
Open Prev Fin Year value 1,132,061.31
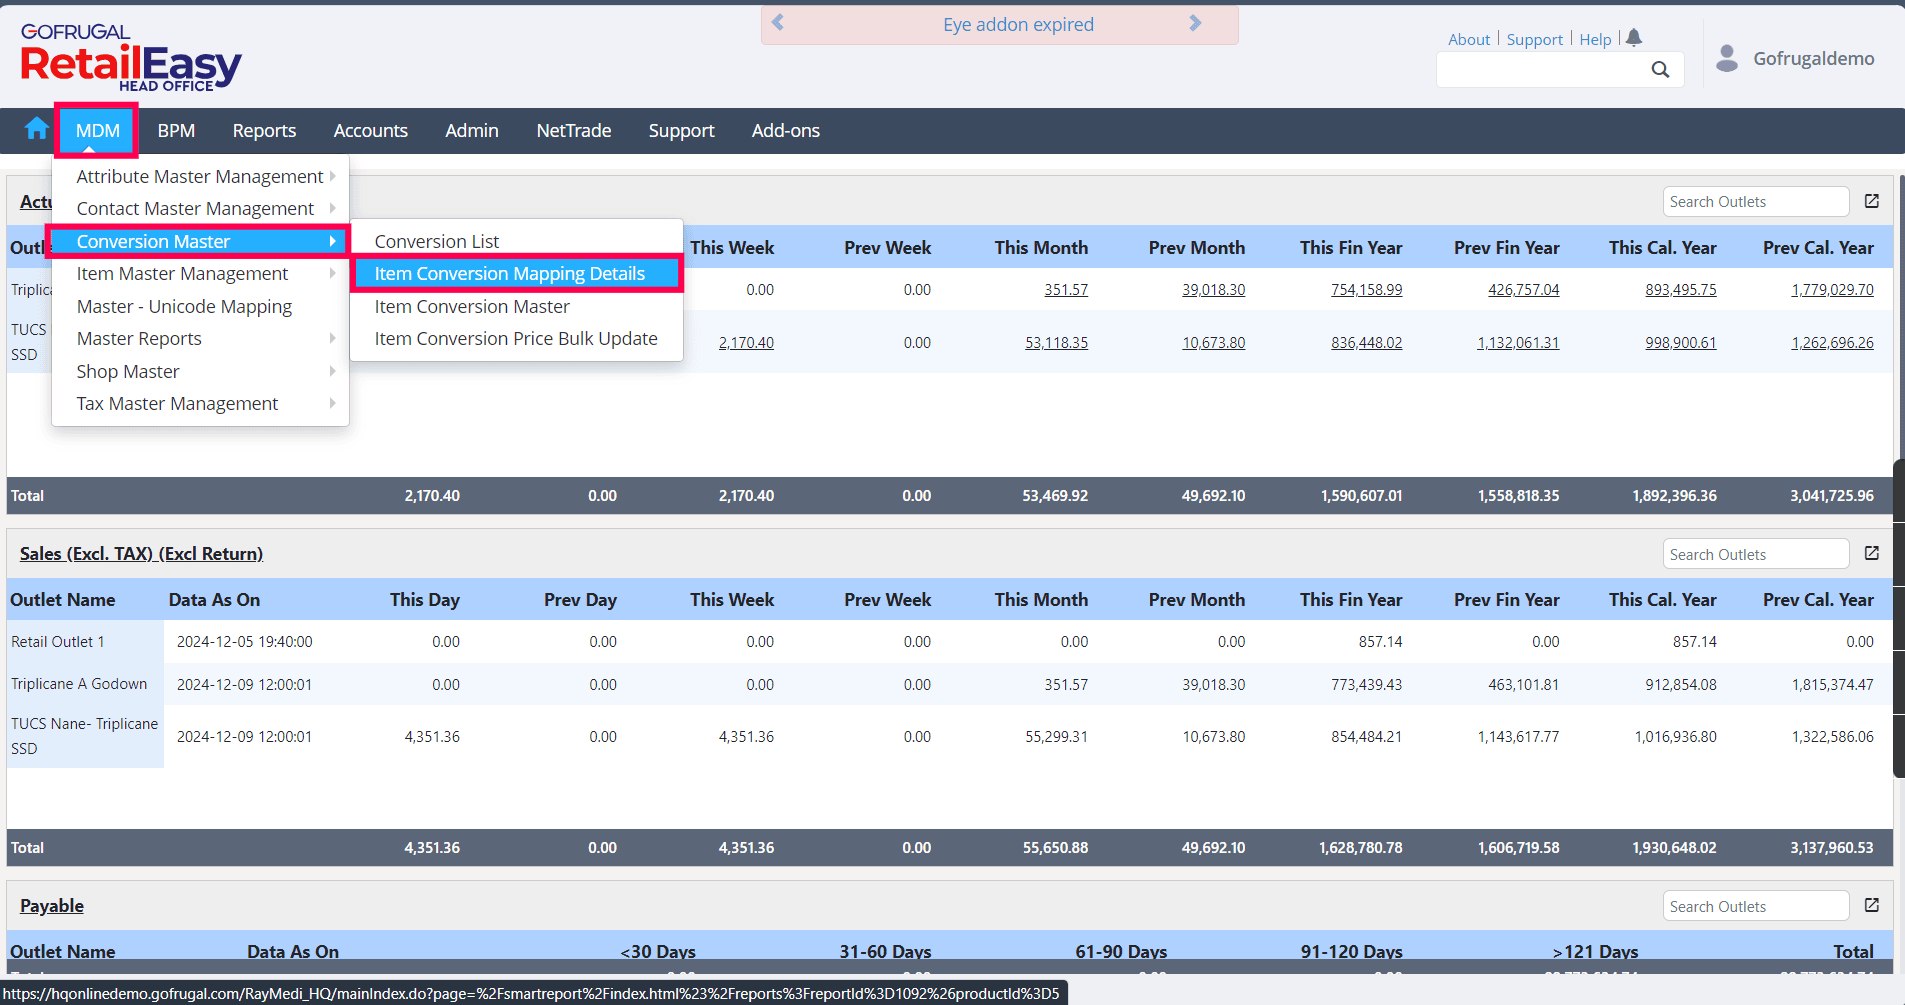(x=1518, y=343)
